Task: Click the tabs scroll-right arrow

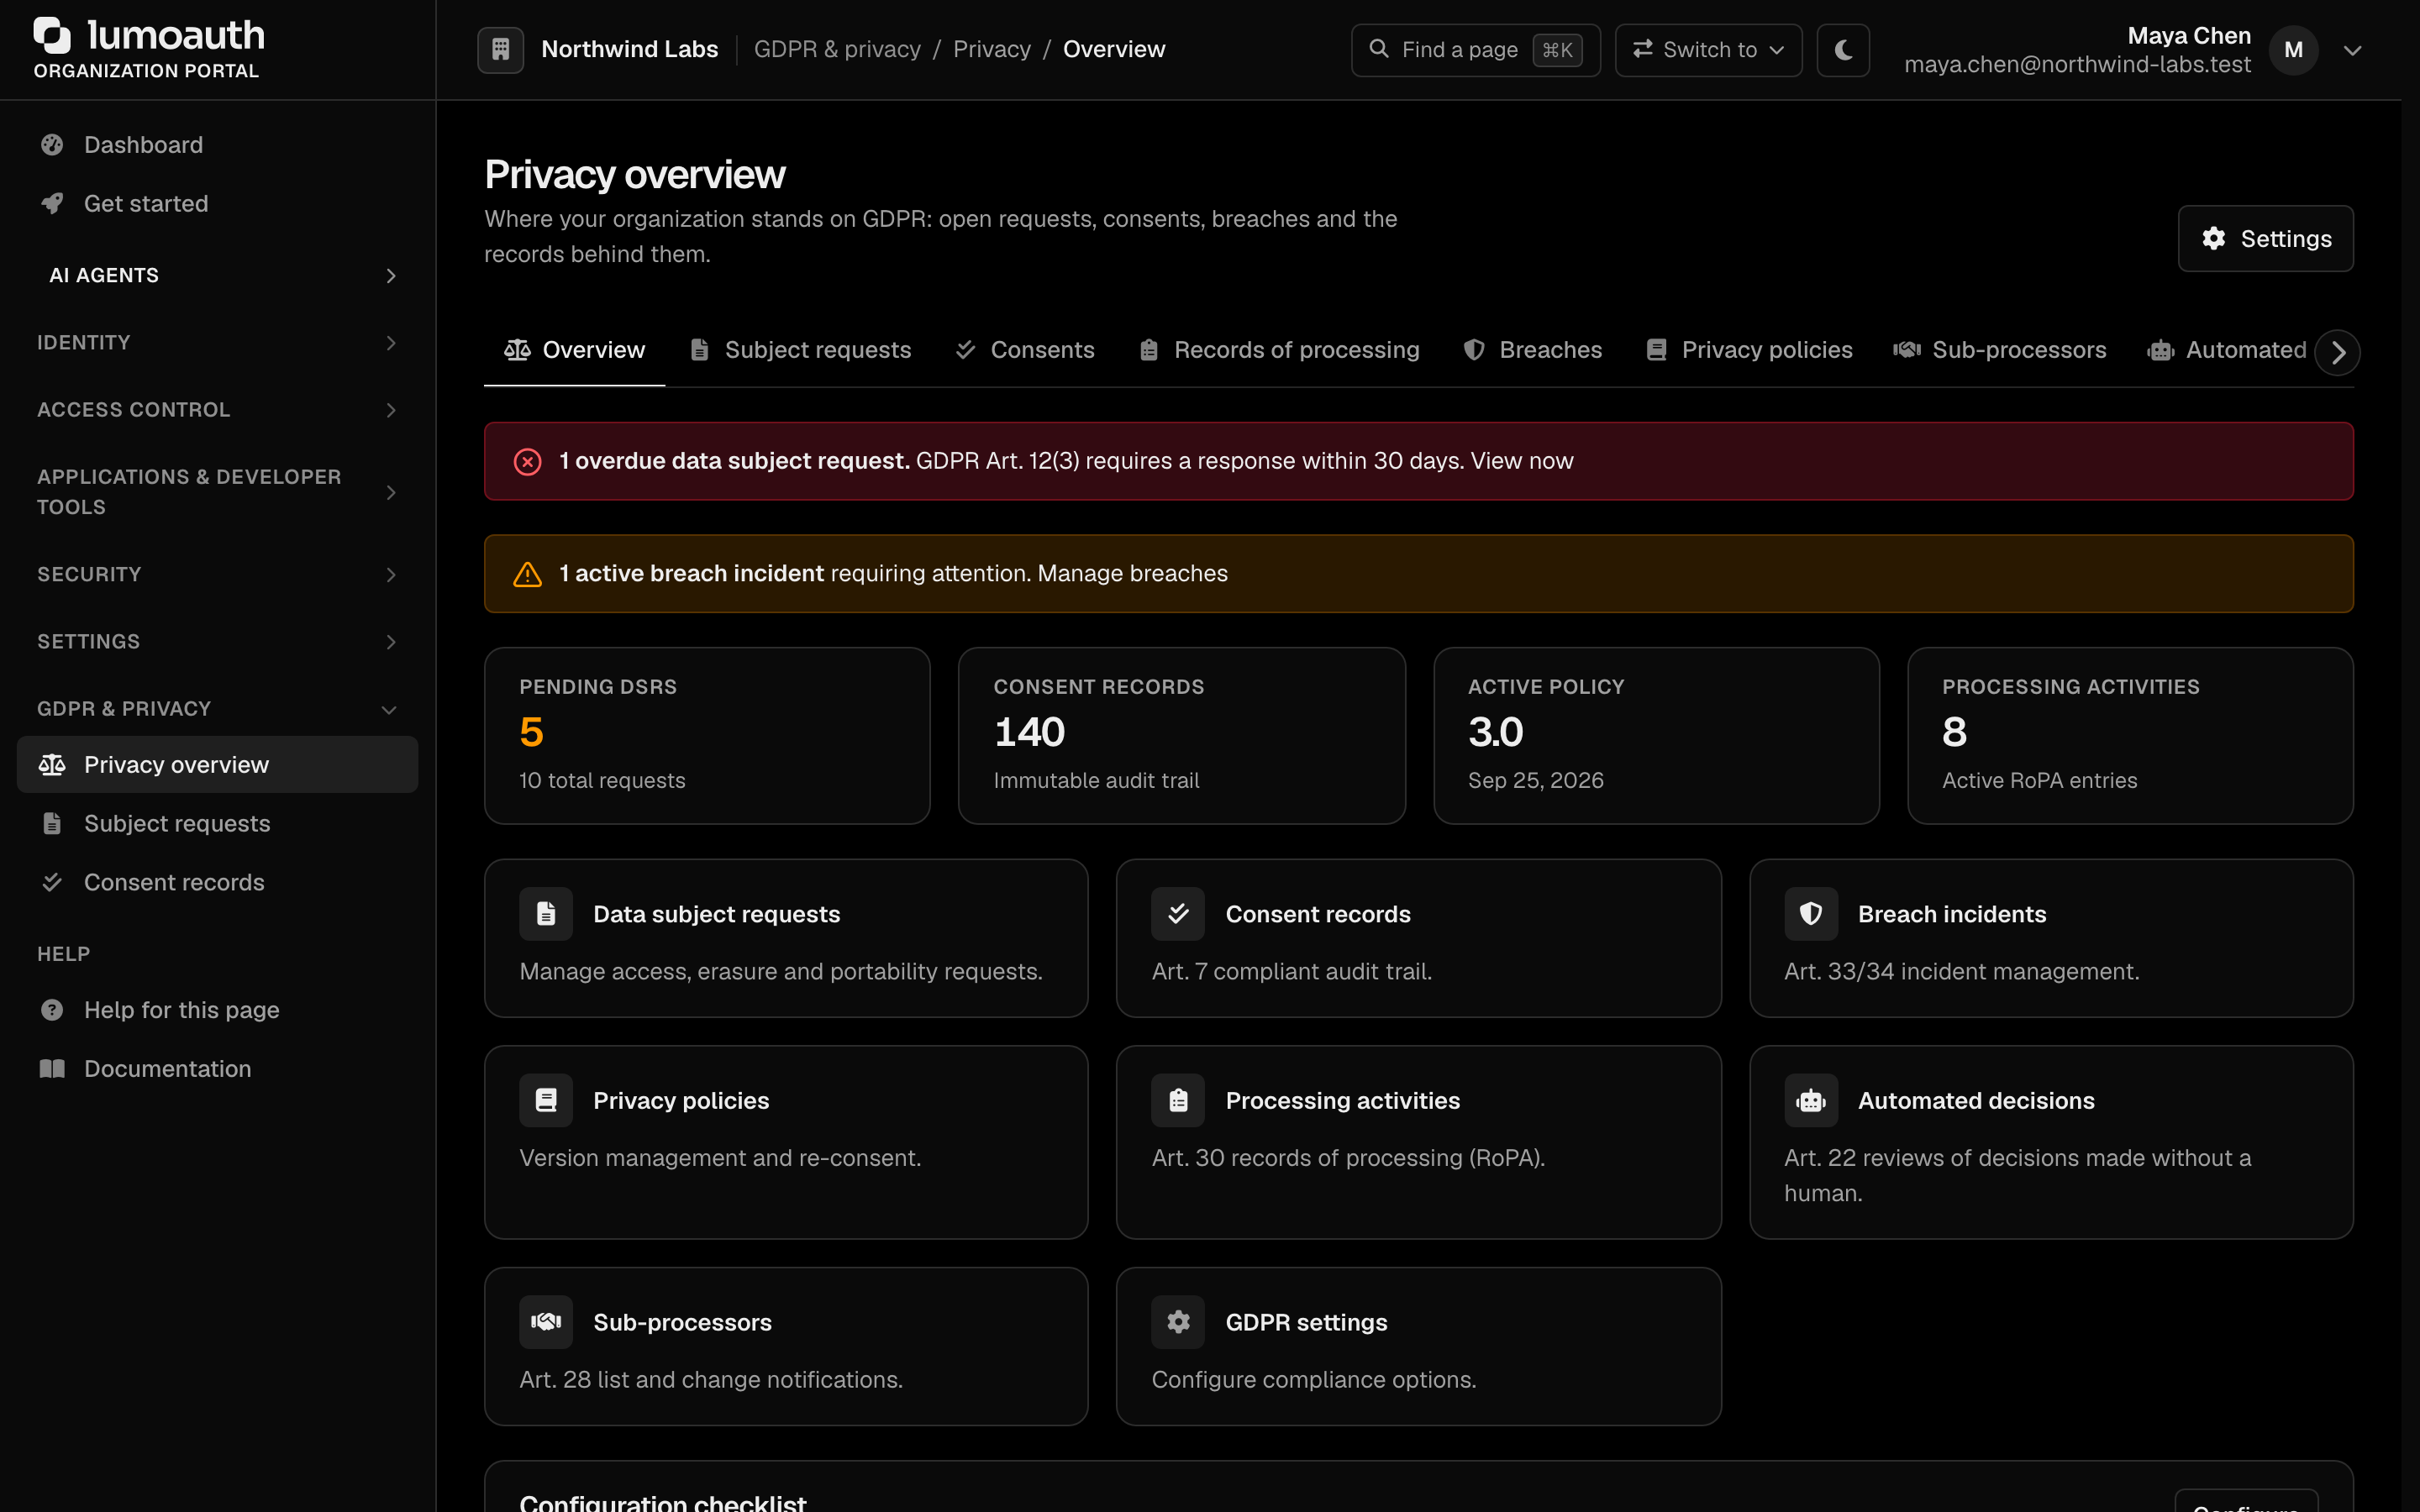Action: click(x=2338, y=352)
